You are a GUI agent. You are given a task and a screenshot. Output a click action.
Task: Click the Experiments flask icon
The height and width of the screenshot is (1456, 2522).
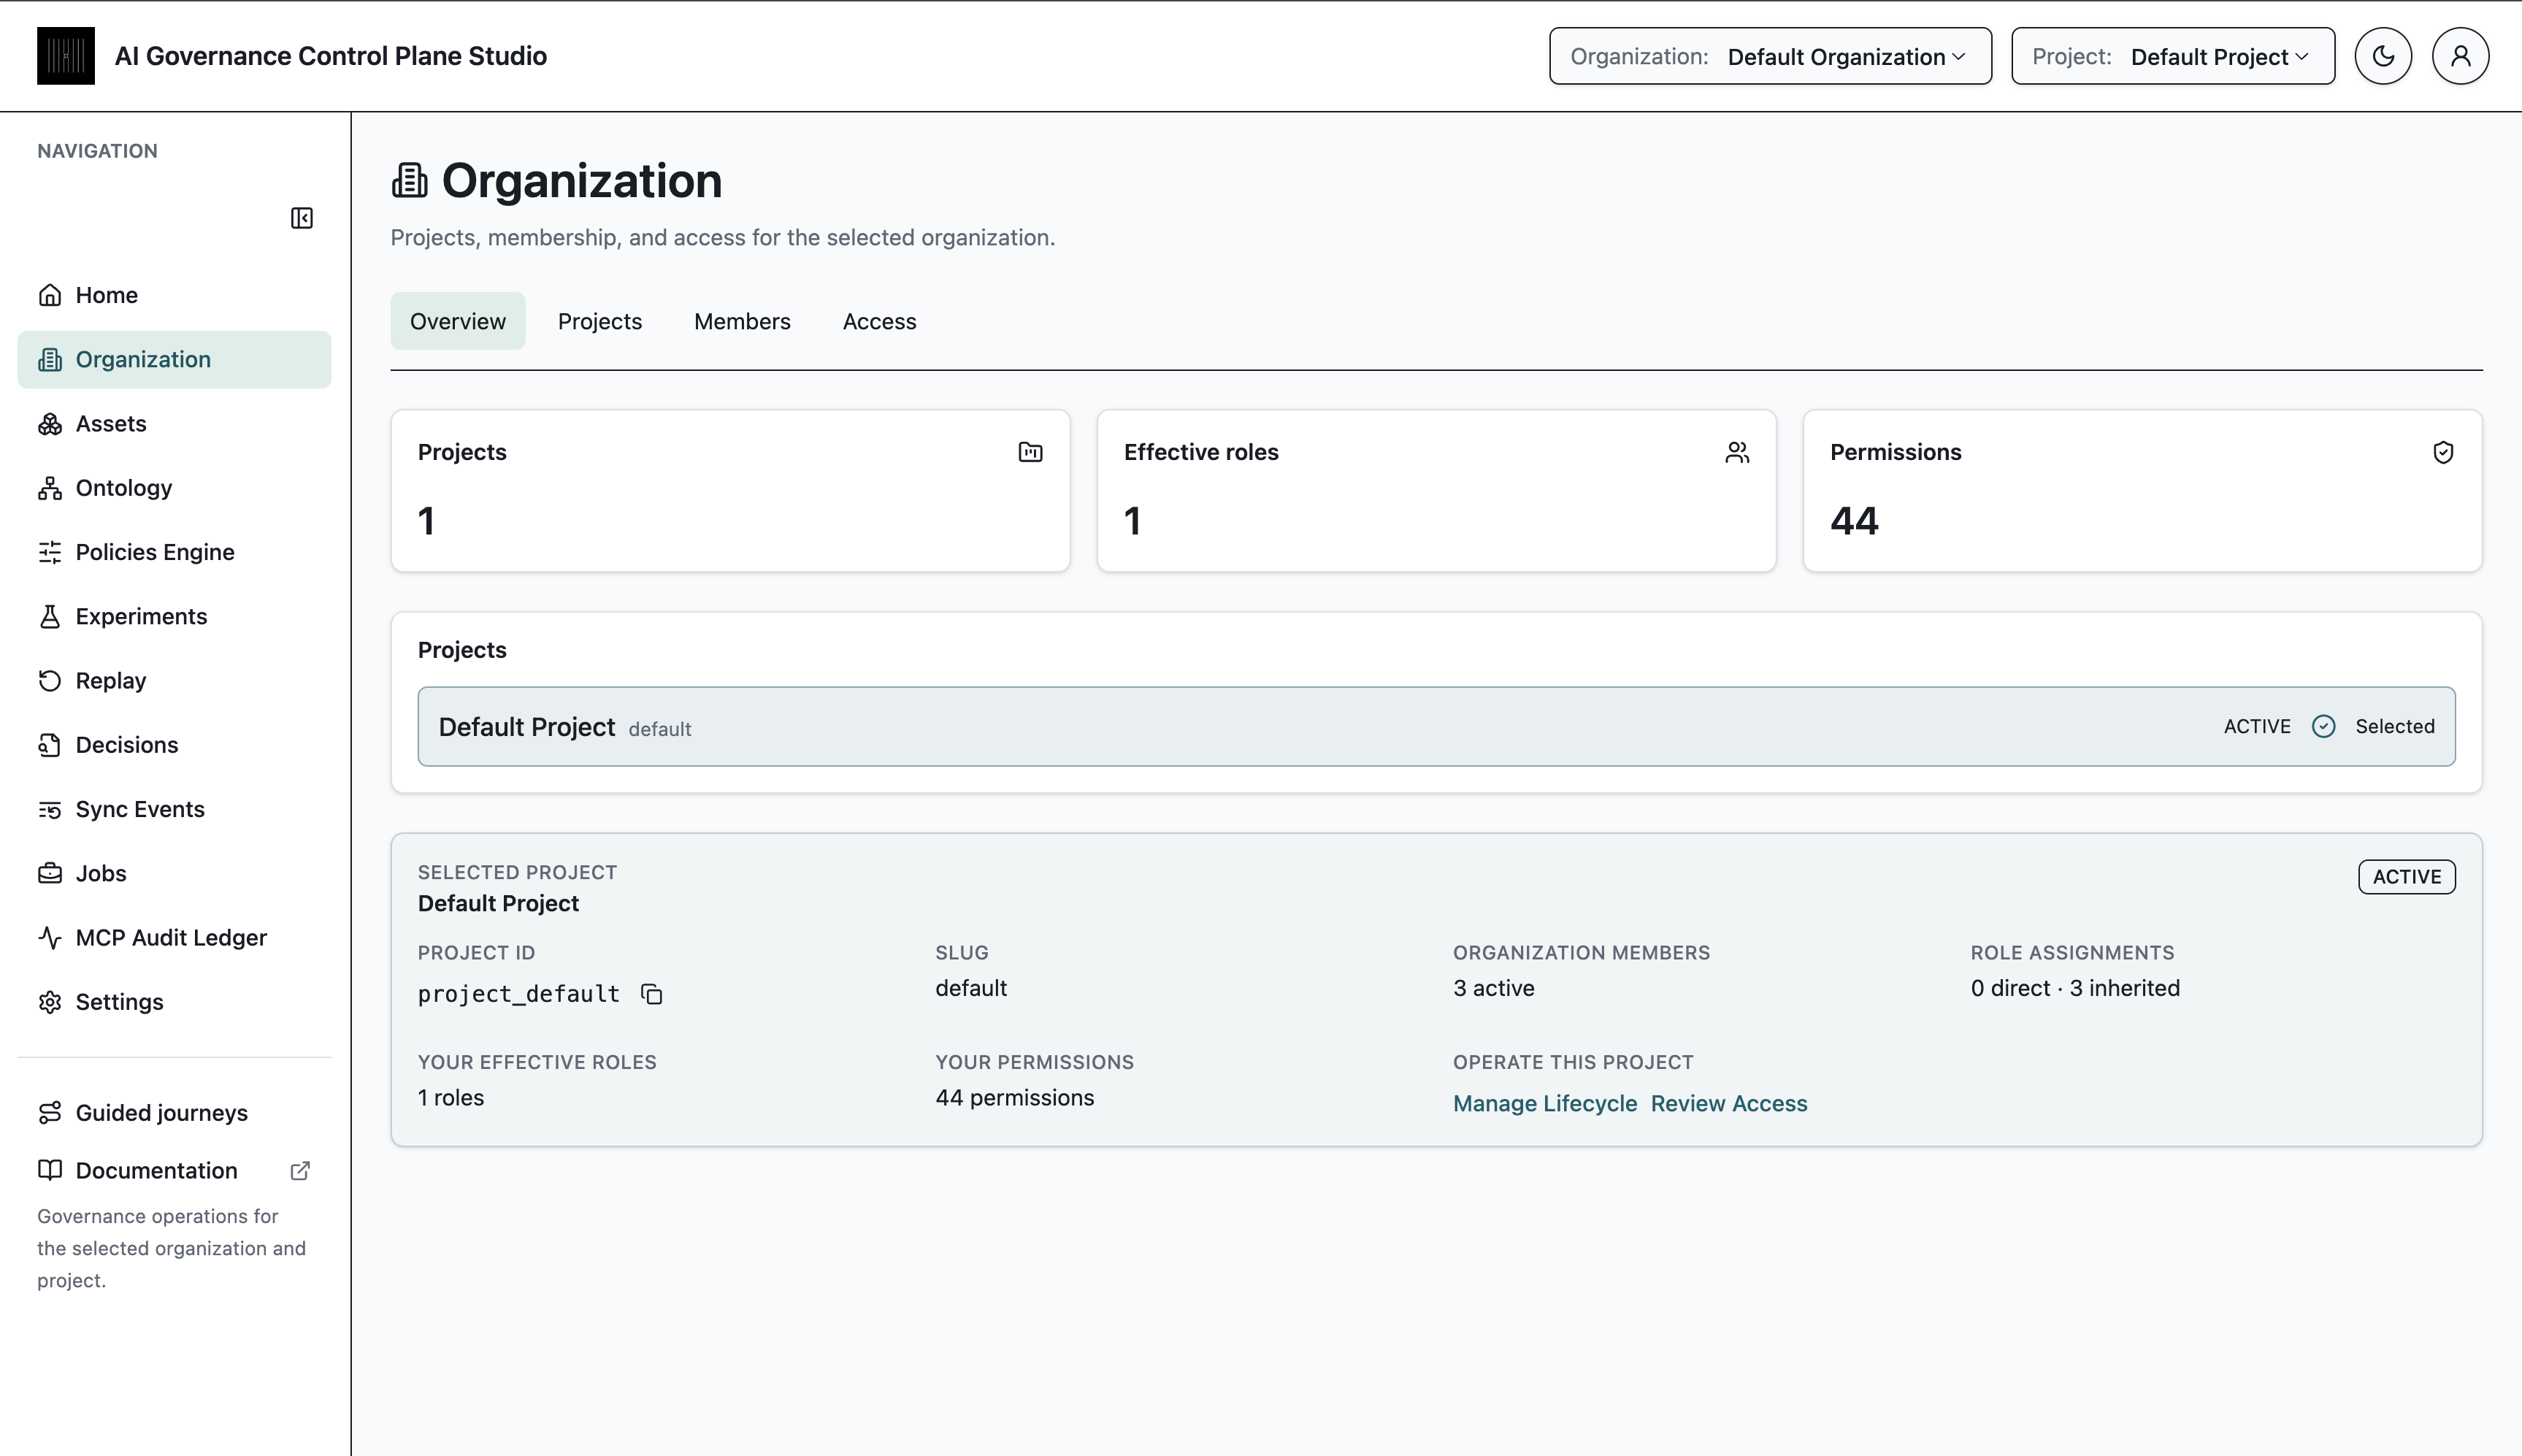(x=50, y=616)
